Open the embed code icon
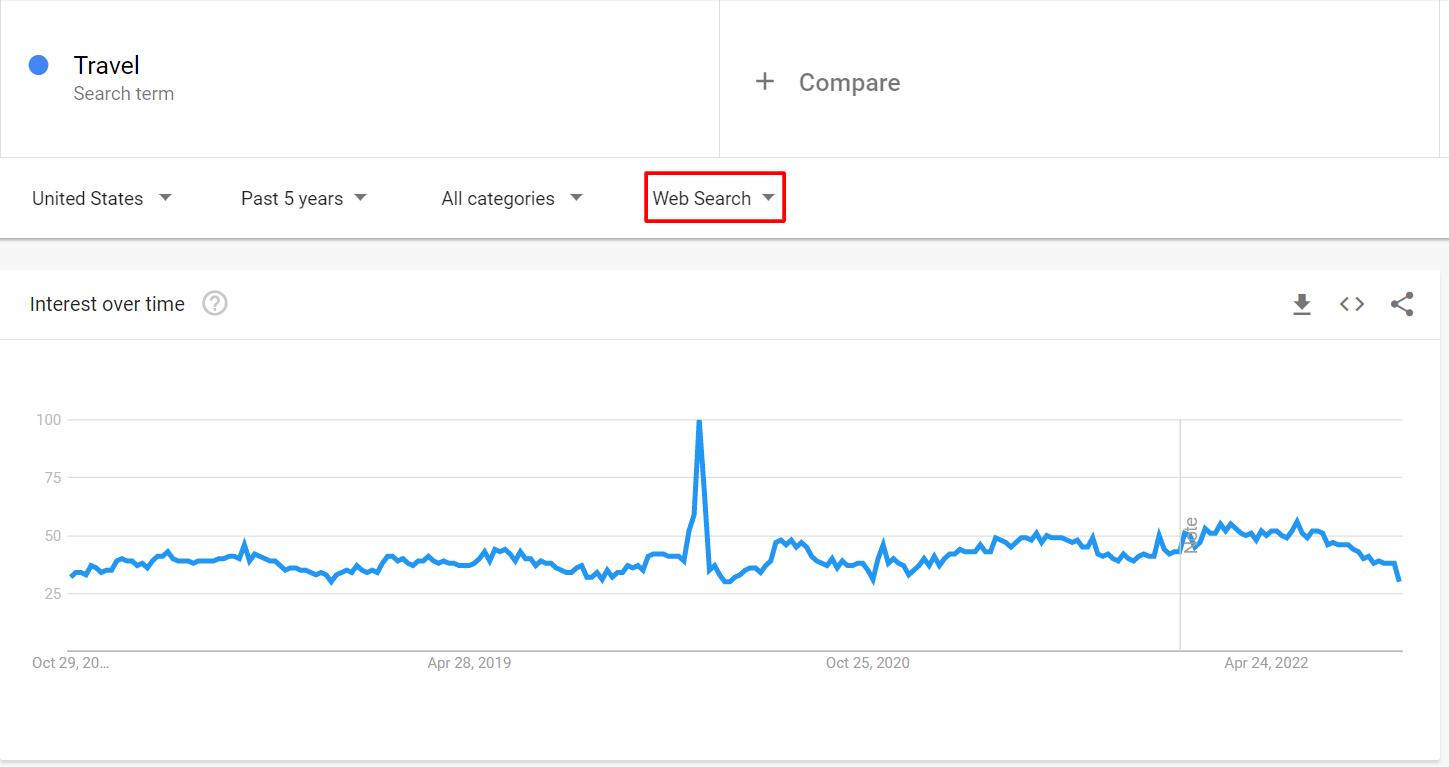Viewport: 1449px width, 767px height. pyautogui.click(x=1352, y=304)
